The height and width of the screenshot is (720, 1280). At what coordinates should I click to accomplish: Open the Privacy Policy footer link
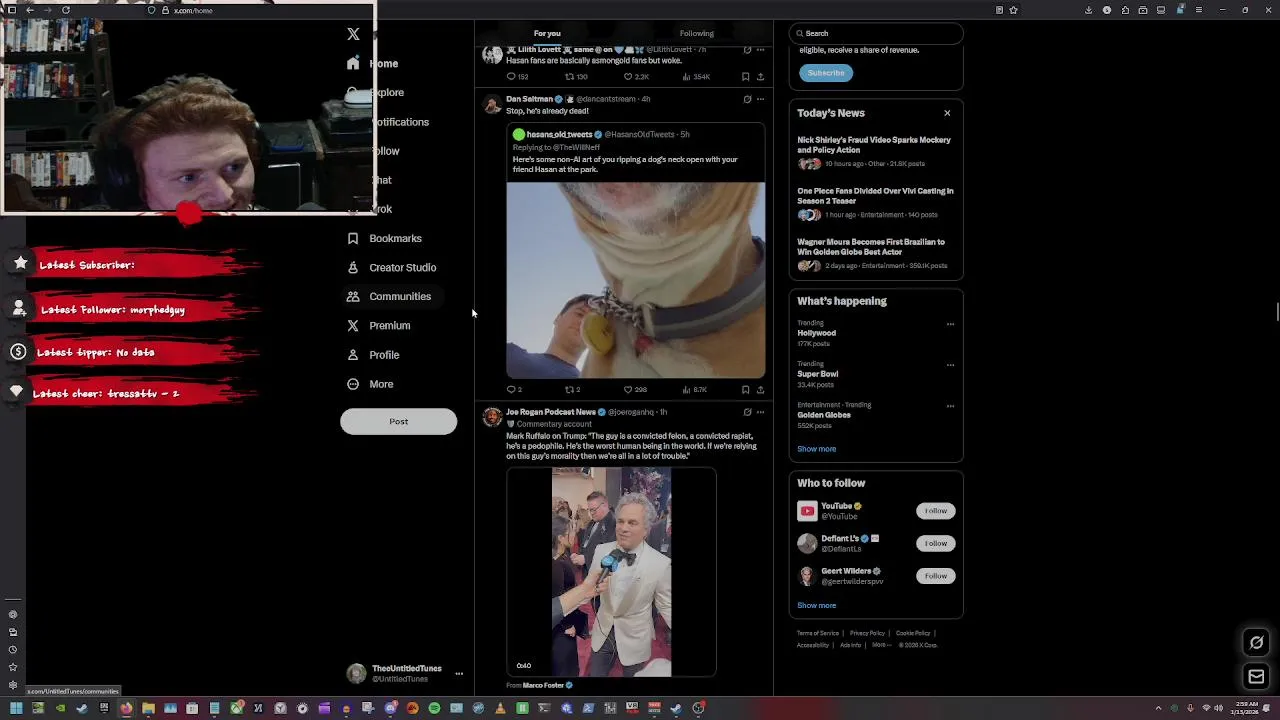867,633
